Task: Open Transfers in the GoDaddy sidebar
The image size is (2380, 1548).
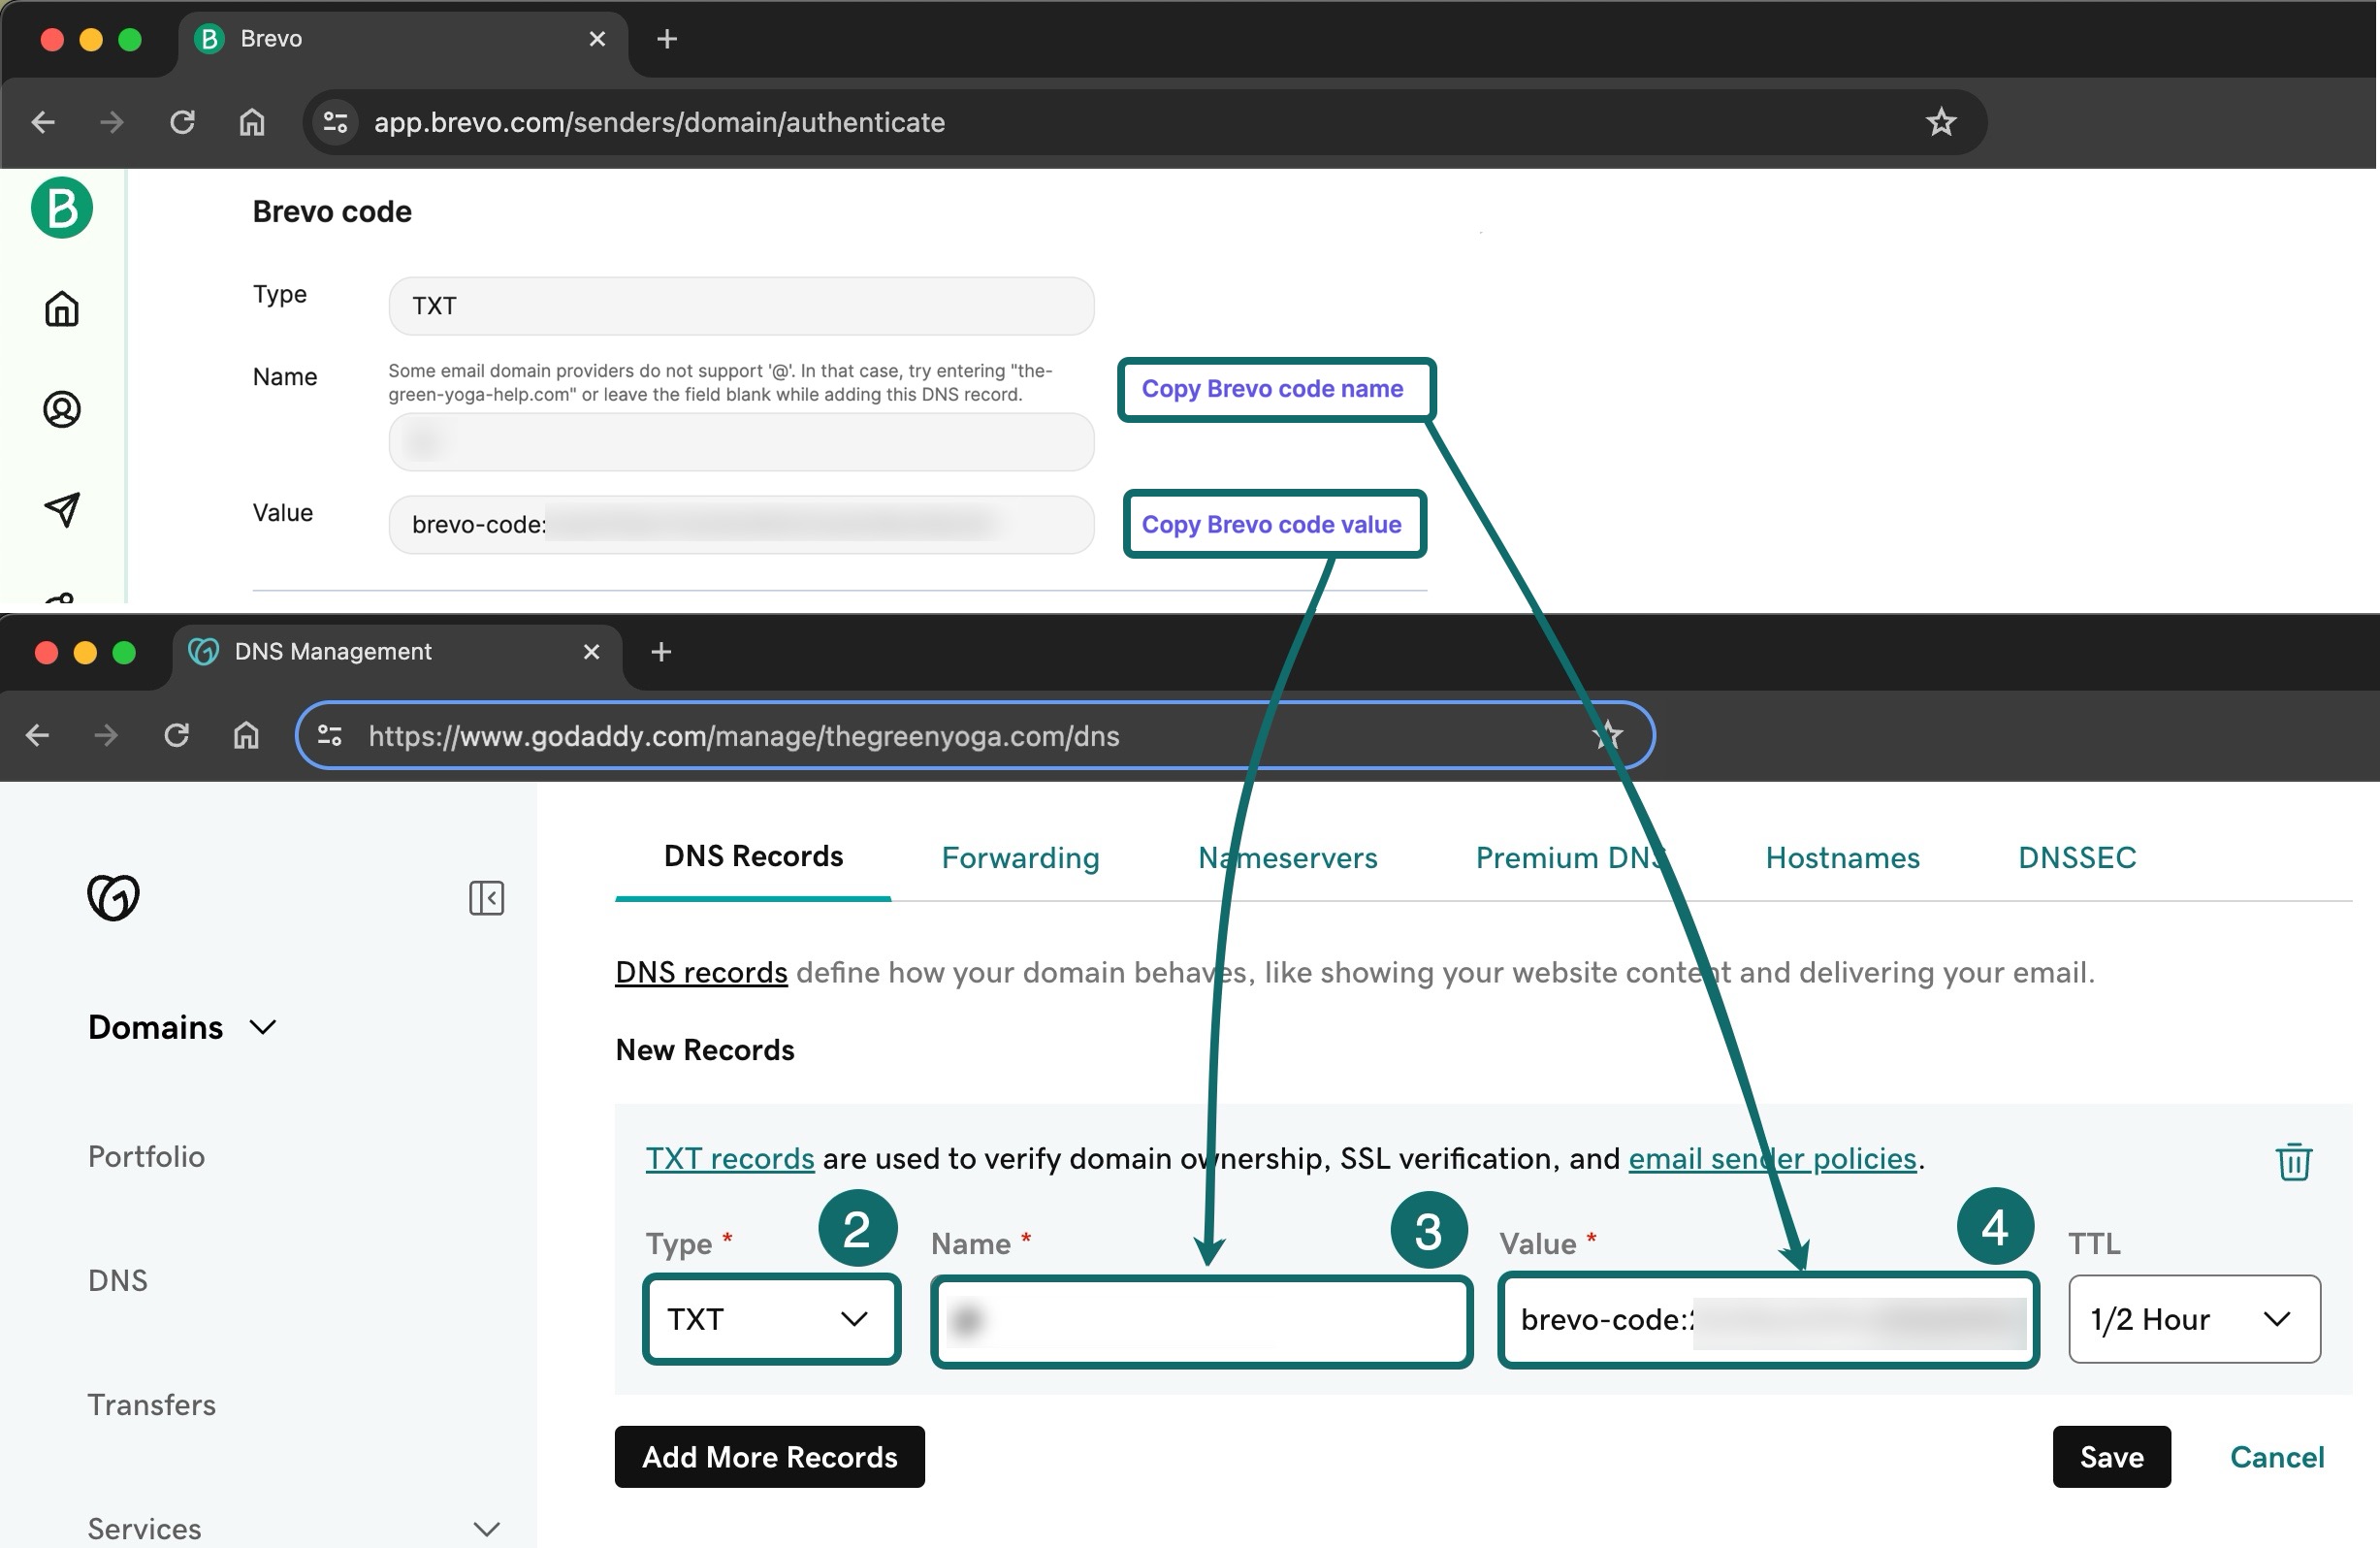Action: (151, 1404)
